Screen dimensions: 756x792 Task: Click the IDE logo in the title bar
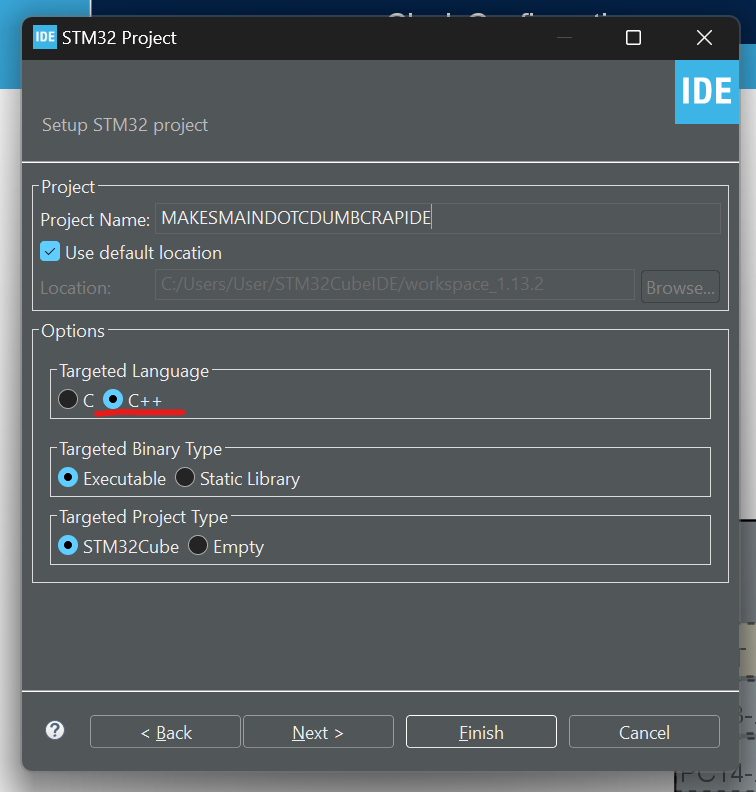coord(44,37)
